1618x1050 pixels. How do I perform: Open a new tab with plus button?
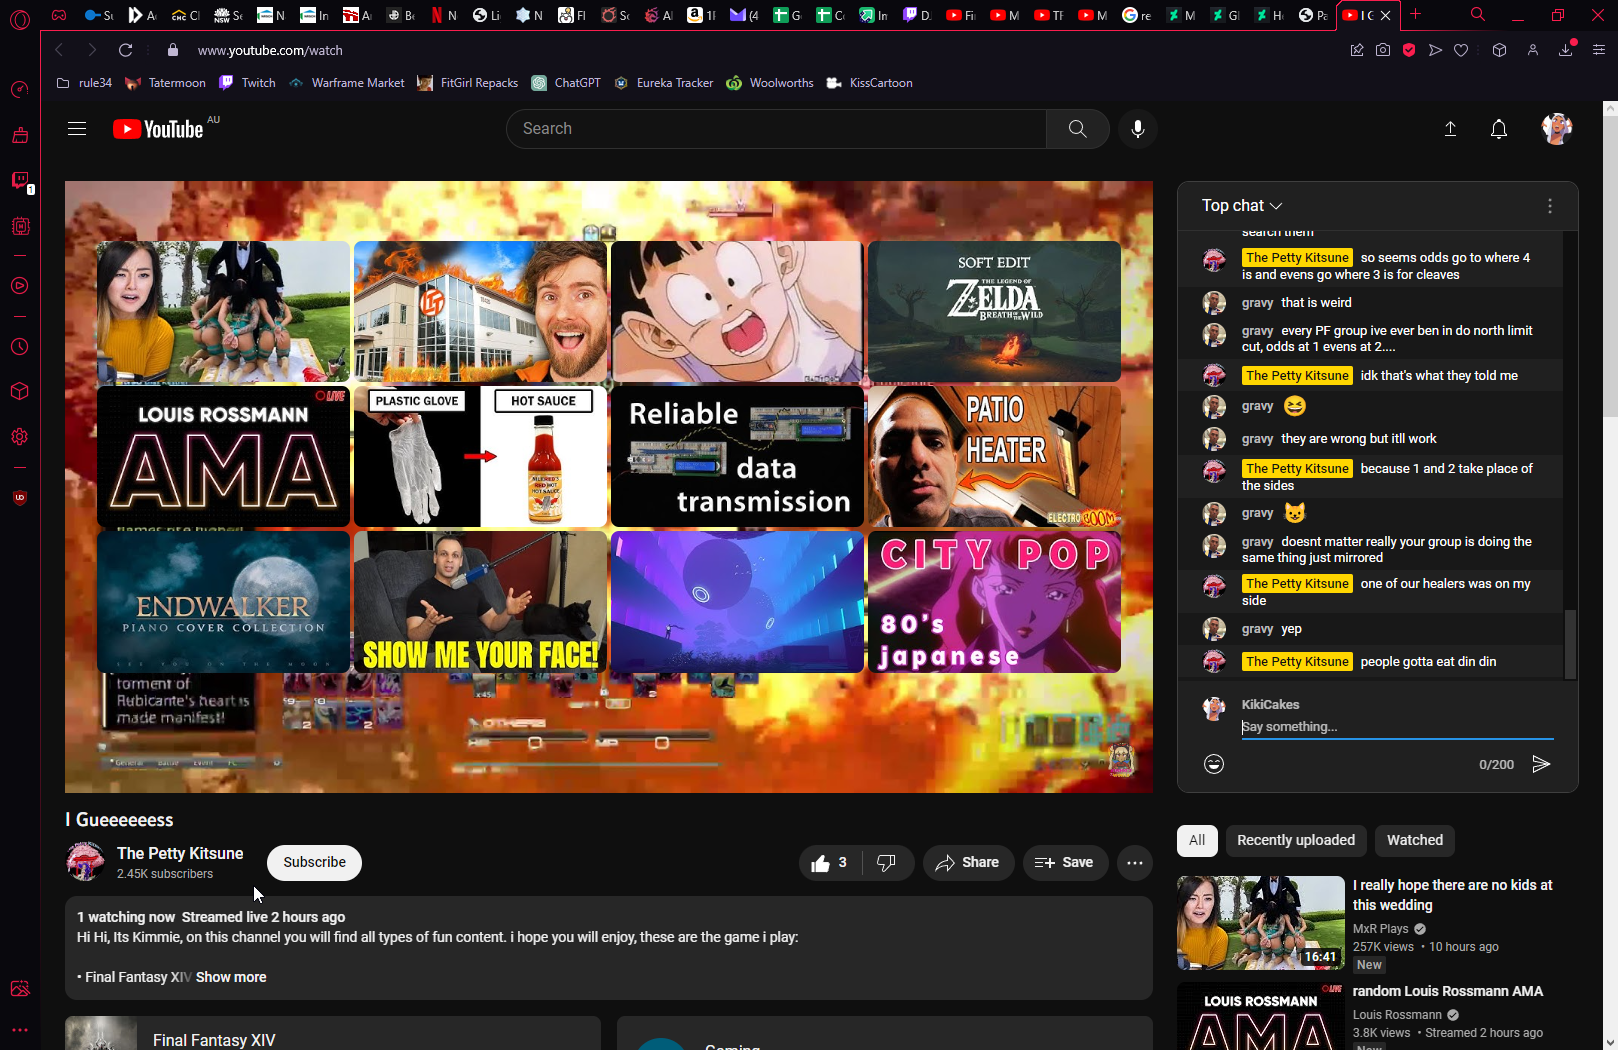pos(1415,15)
